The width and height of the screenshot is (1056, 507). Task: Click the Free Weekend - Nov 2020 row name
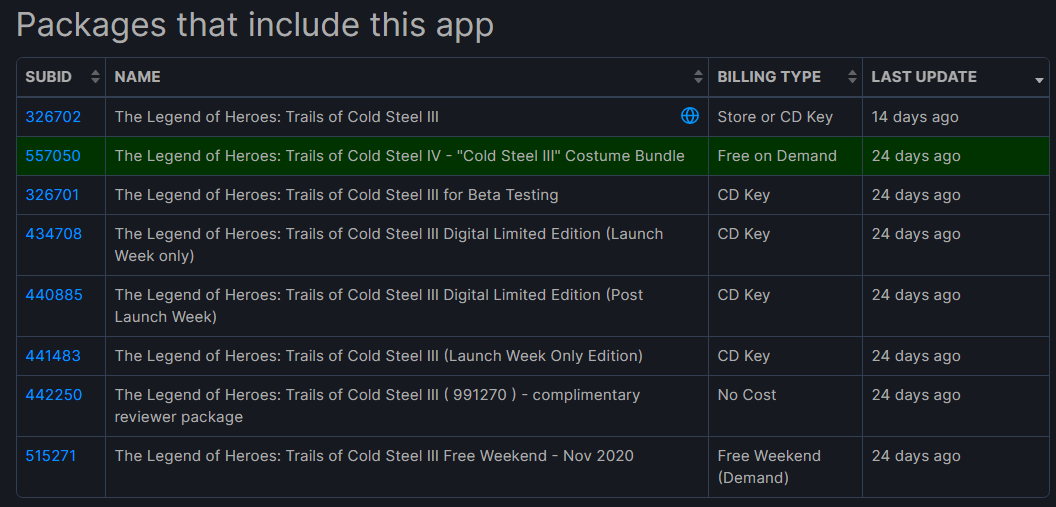tap(374, 456)
